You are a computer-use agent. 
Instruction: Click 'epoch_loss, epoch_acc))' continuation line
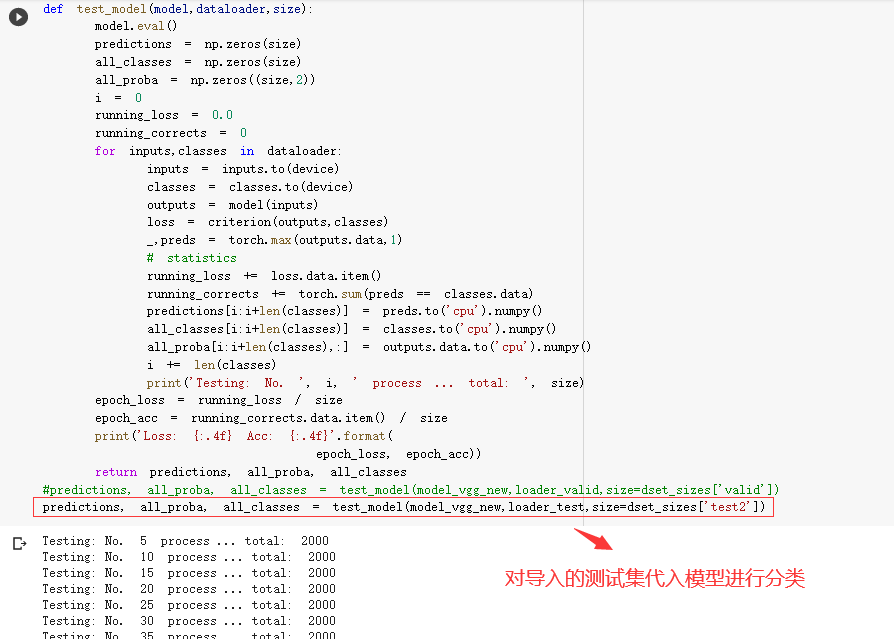point(399,454)
